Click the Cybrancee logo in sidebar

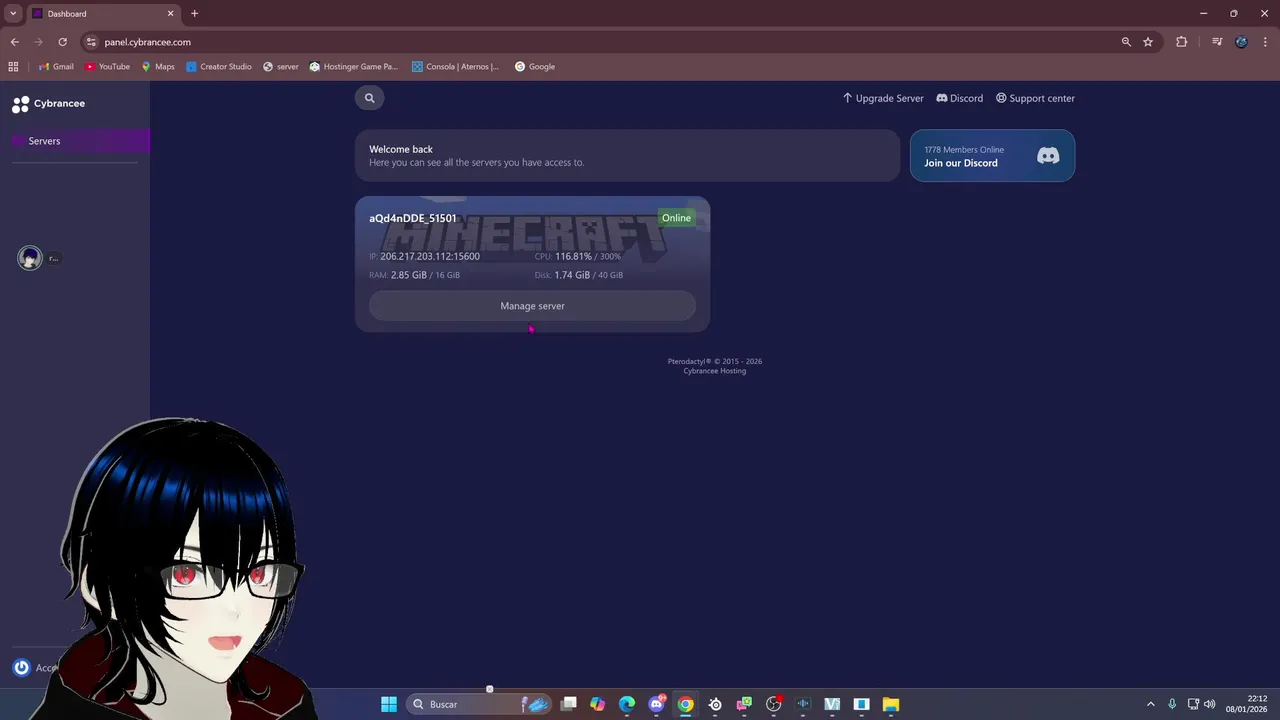pyautogui.click(x=48, y=104)
